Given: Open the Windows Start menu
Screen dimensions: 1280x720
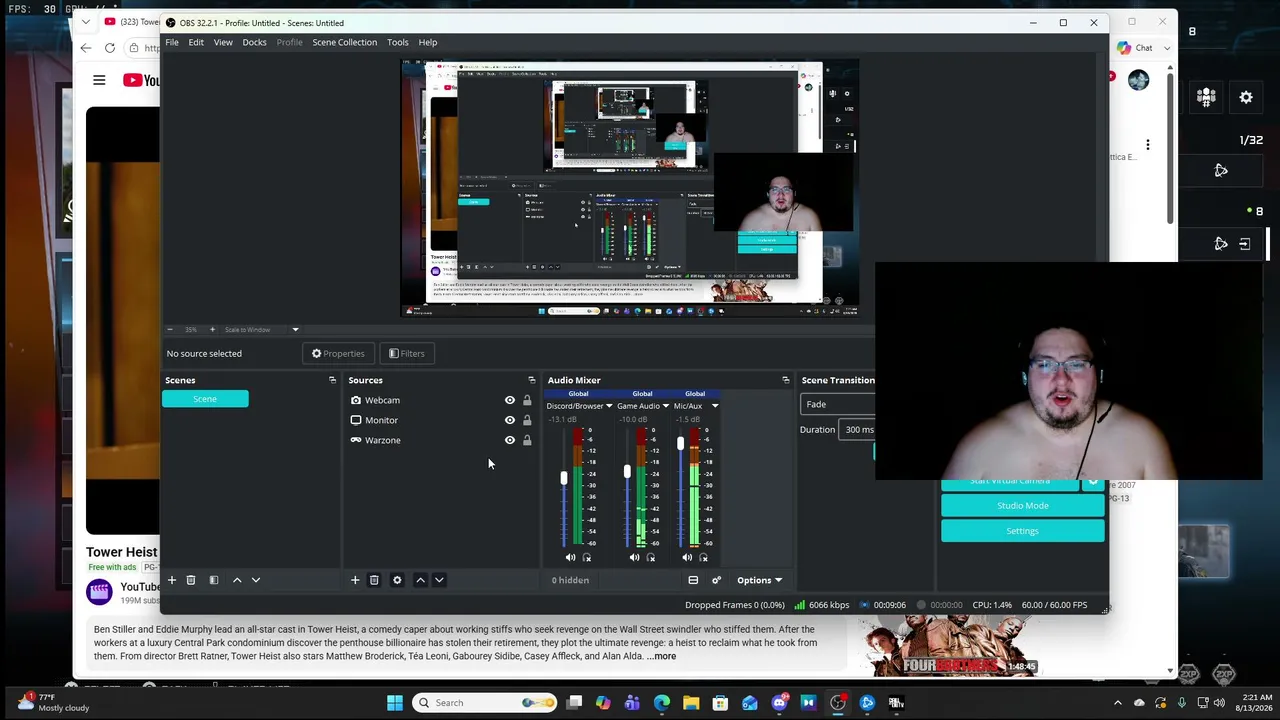Looking at the screenshot, I should click(395, 703).
